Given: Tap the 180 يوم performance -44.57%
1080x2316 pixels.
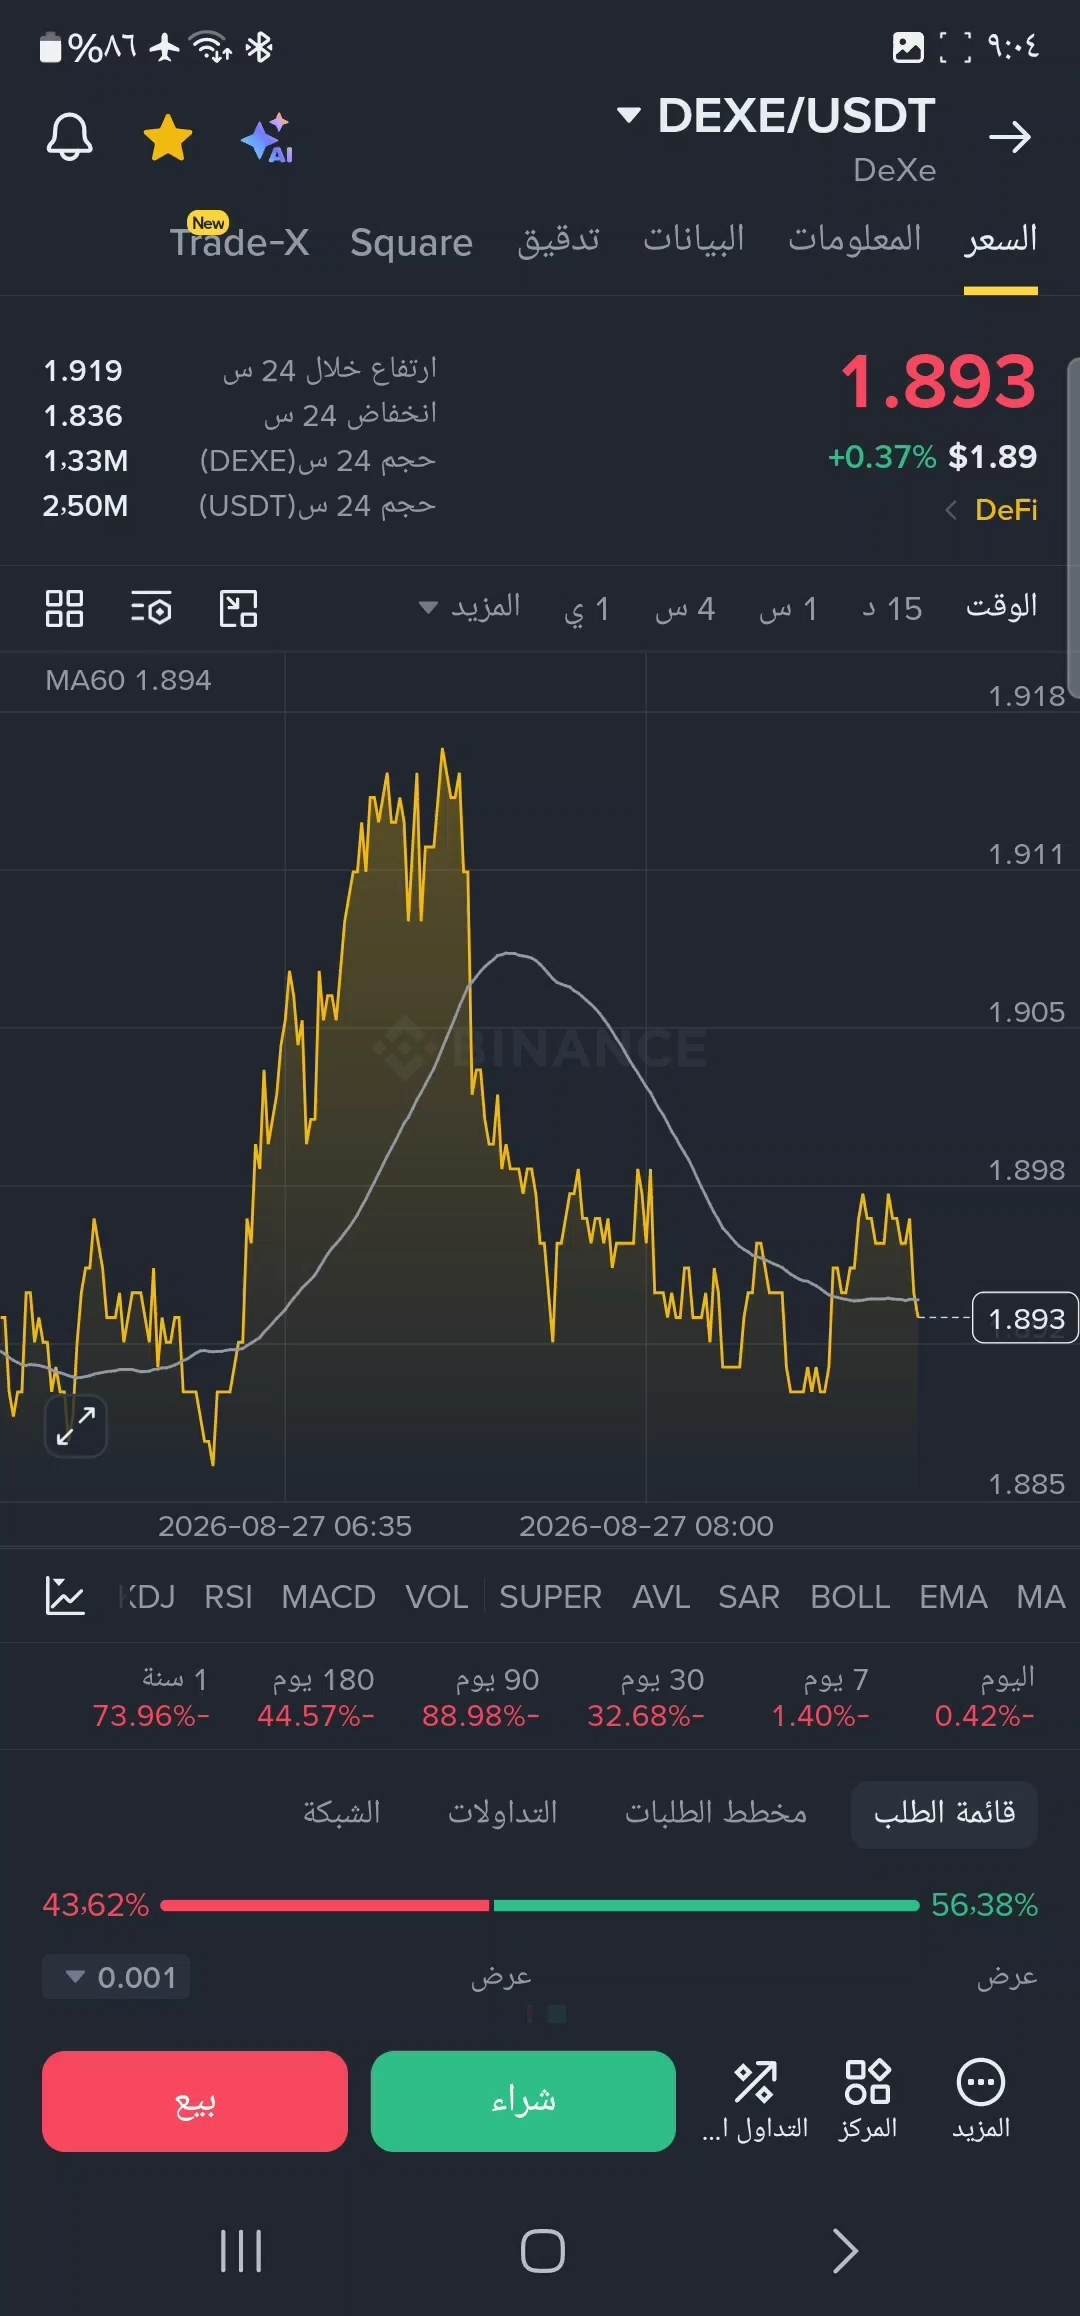Looking at the screenshot, I should click(316, 1697).
